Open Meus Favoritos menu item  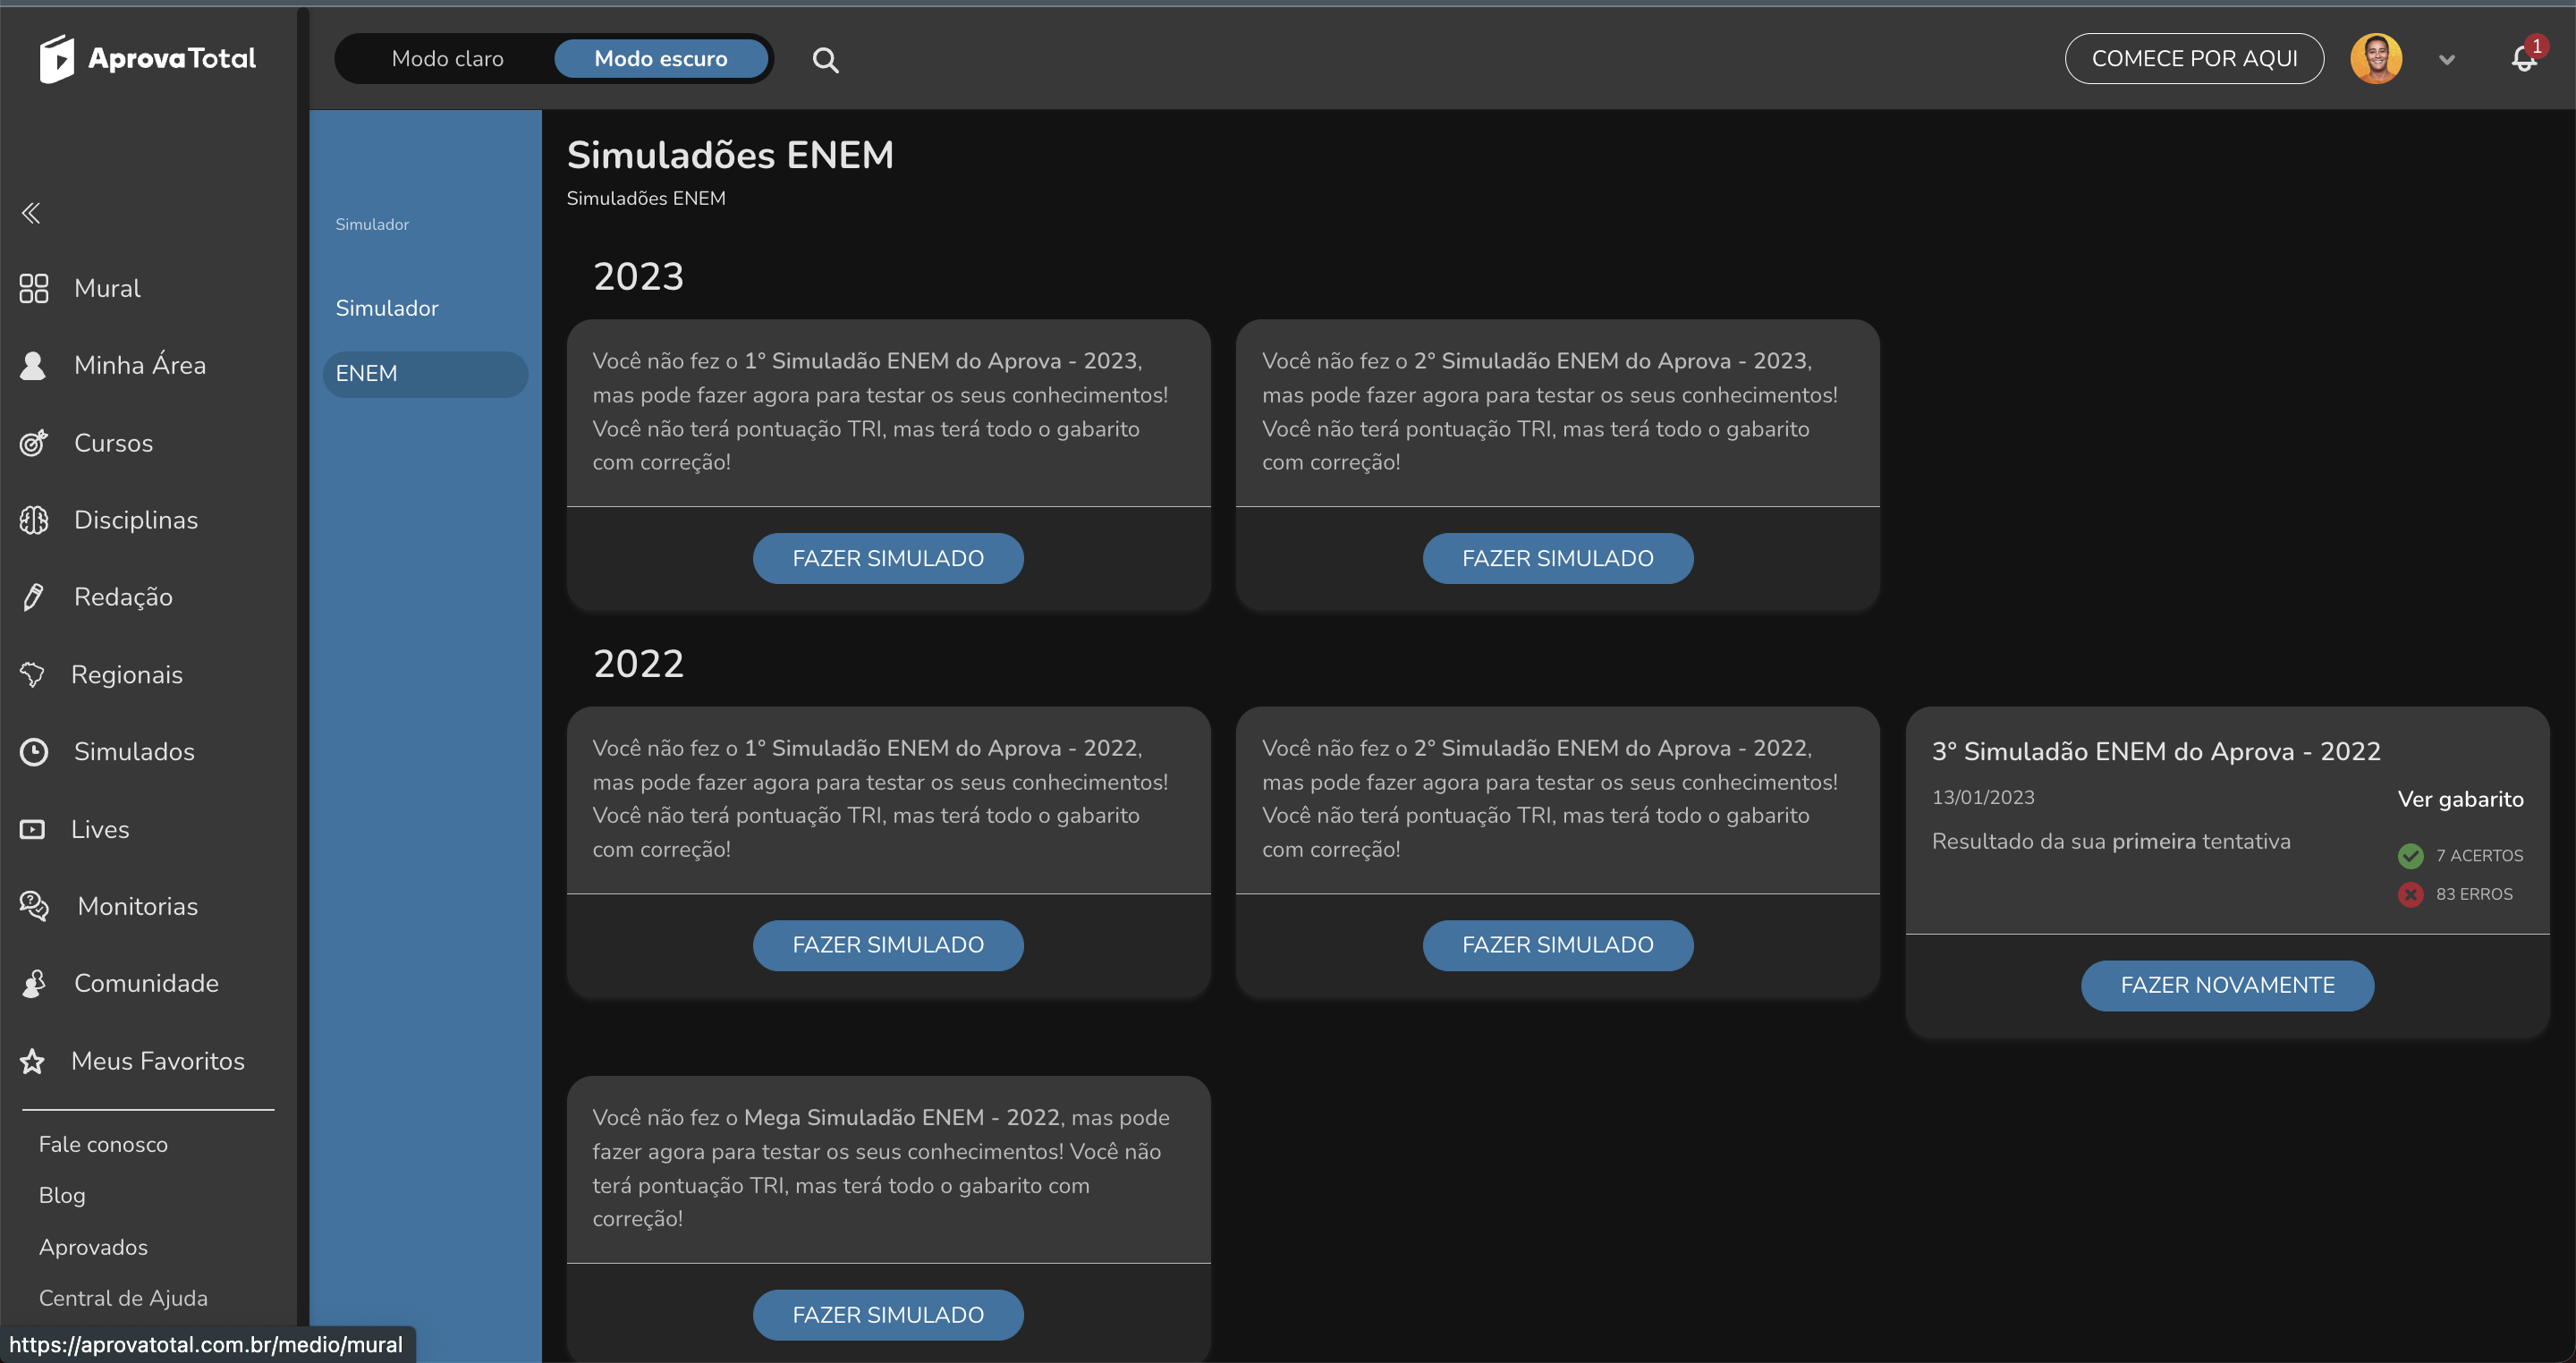pyautogui.click(x=158, y=1061)
